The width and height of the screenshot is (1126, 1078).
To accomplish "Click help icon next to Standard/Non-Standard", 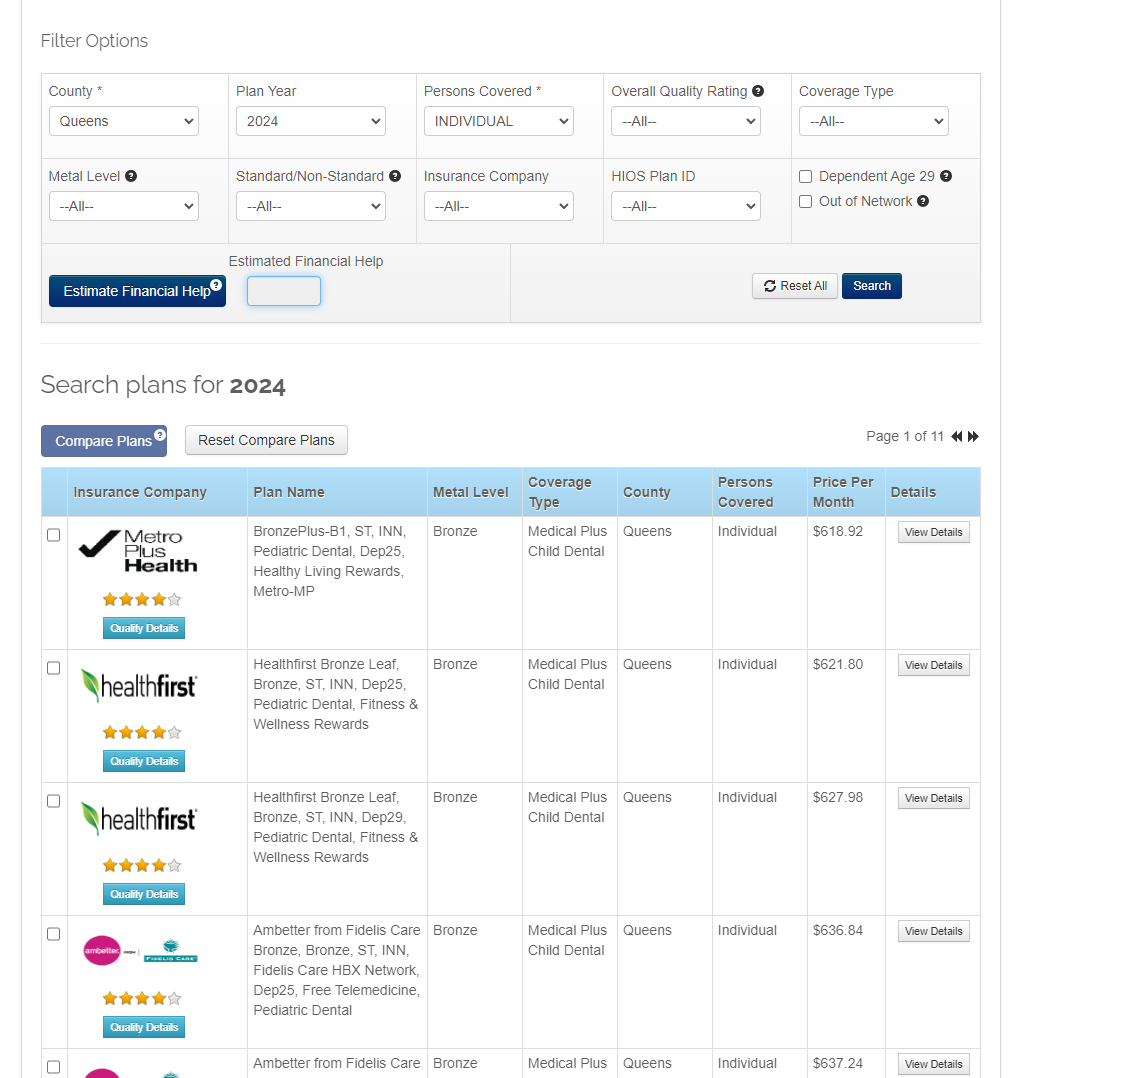I will pyautogui.click(x=395, y=176).
